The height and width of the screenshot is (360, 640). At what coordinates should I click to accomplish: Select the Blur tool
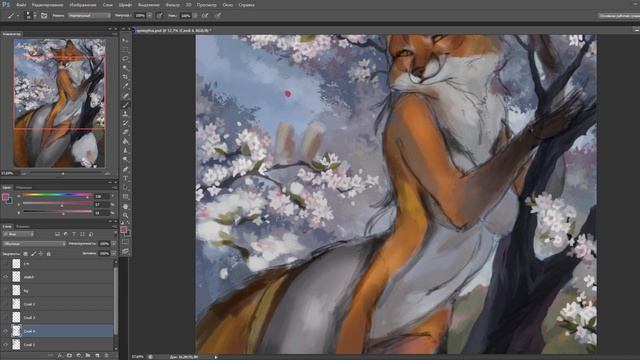pyautogui.click(x=125, y=151)
